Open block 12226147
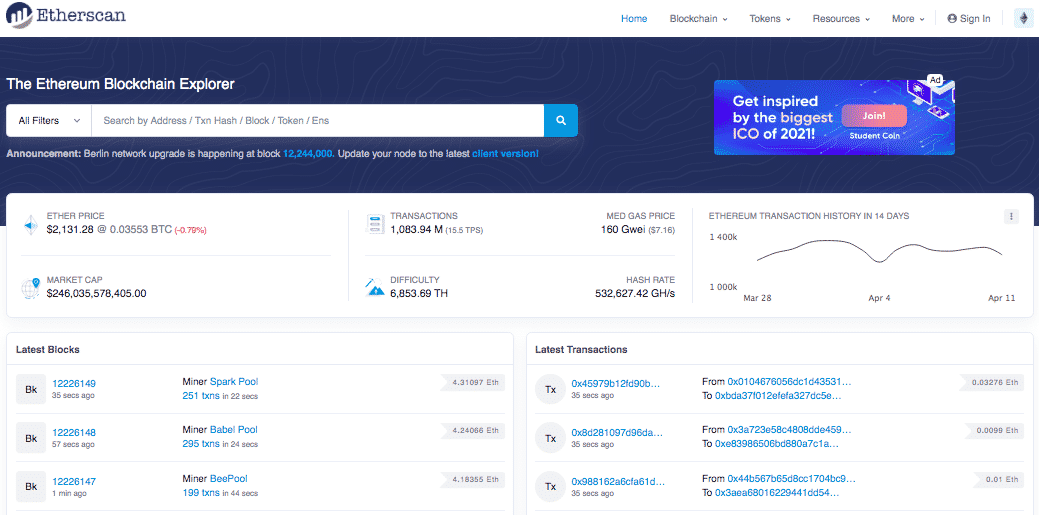The width and height of the screenshot is (1039, 515). coord(74,481)
